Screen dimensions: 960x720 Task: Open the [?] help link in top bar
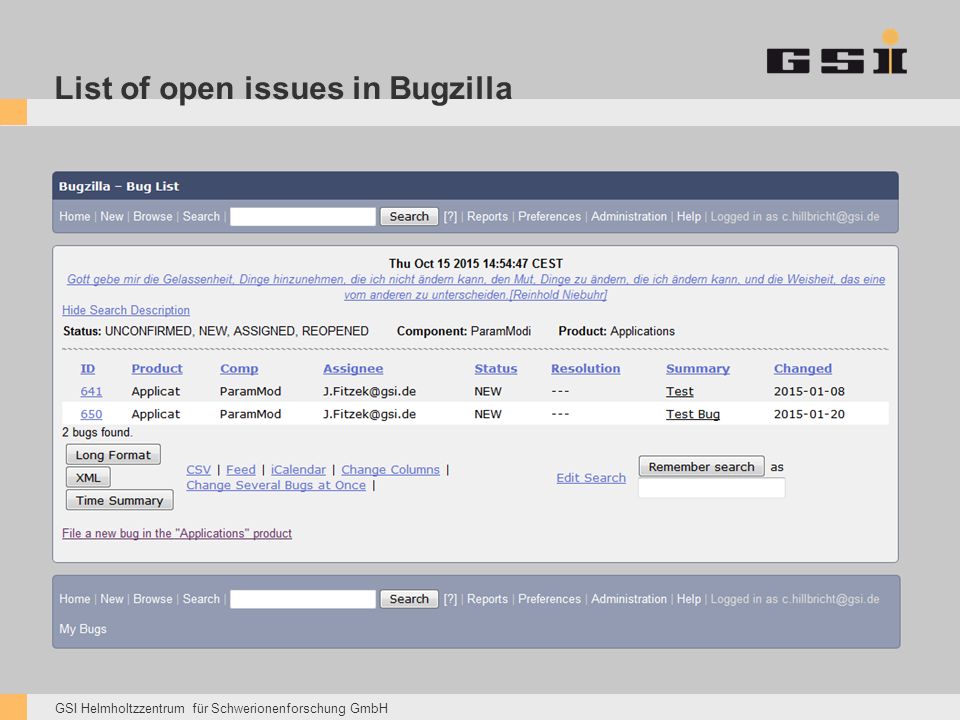pyautogui.click(x=450, y=217)
